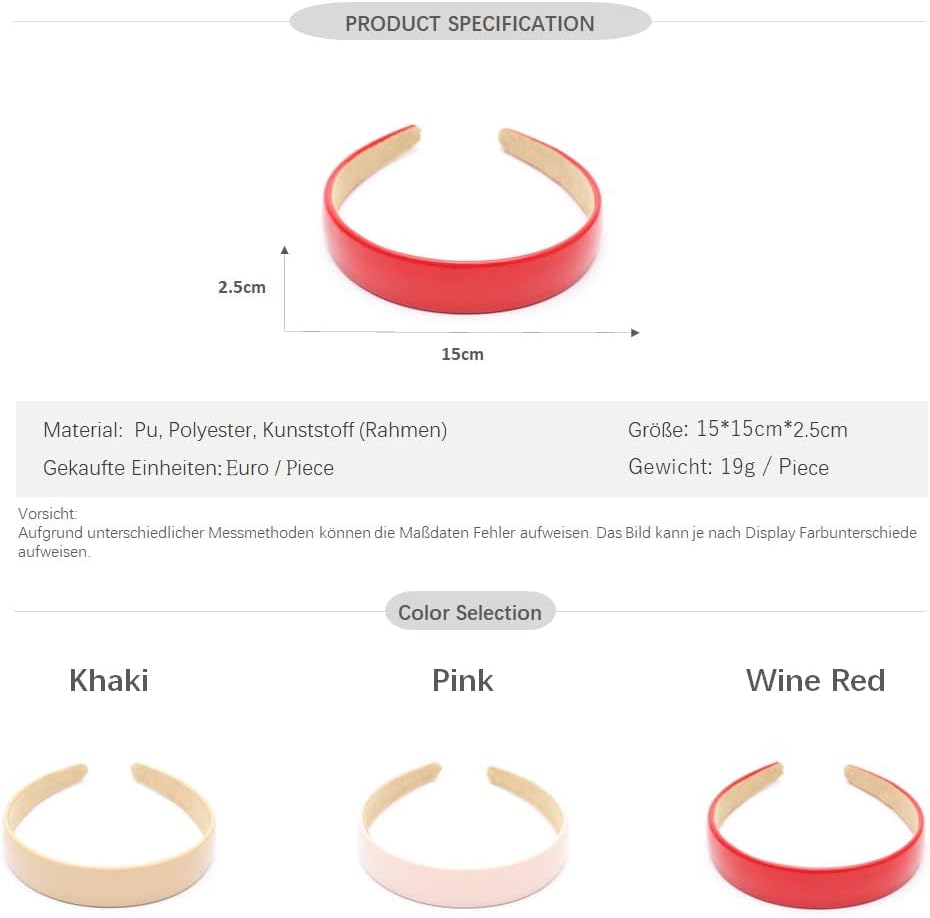Image resolution: width=930 pixels, height=918 pixels.
Task: Click the Vorsicht caution heading
Action: point(47,514)
